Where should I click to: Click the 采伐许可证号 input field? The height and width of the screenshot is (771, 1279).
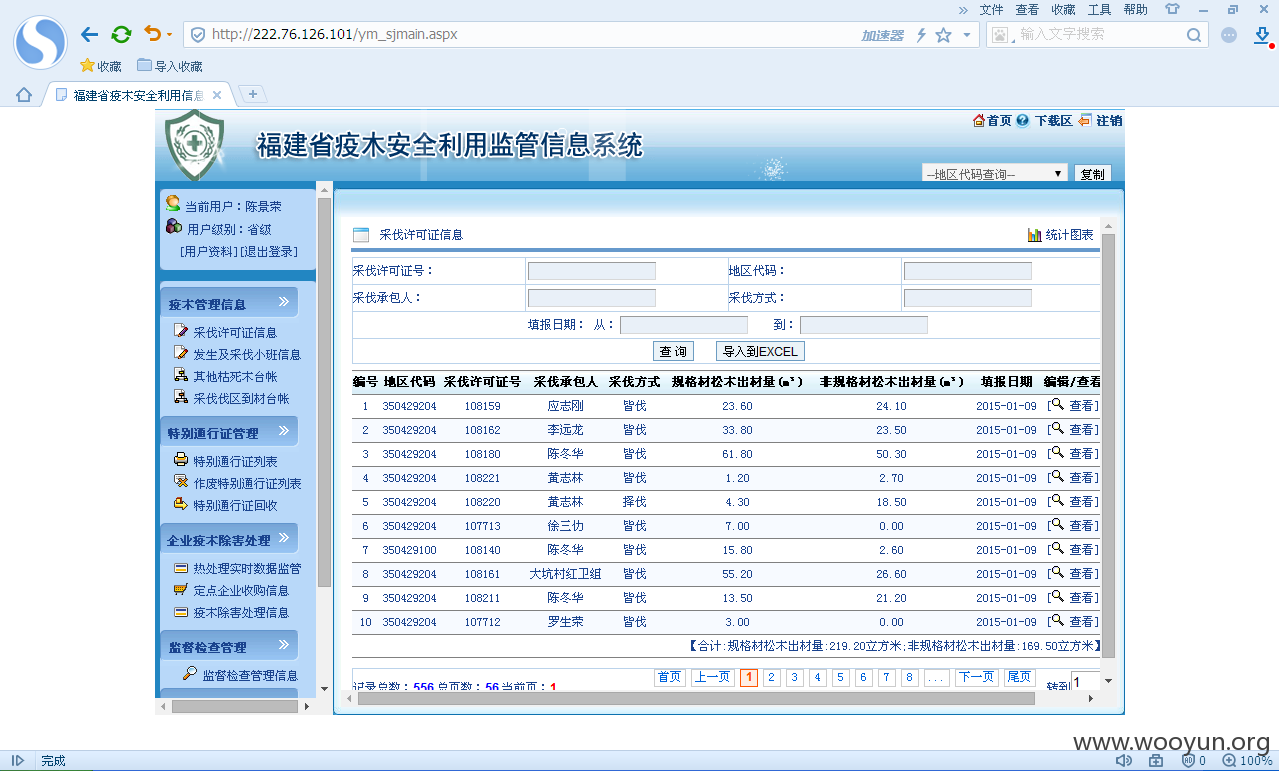[592, 271]
